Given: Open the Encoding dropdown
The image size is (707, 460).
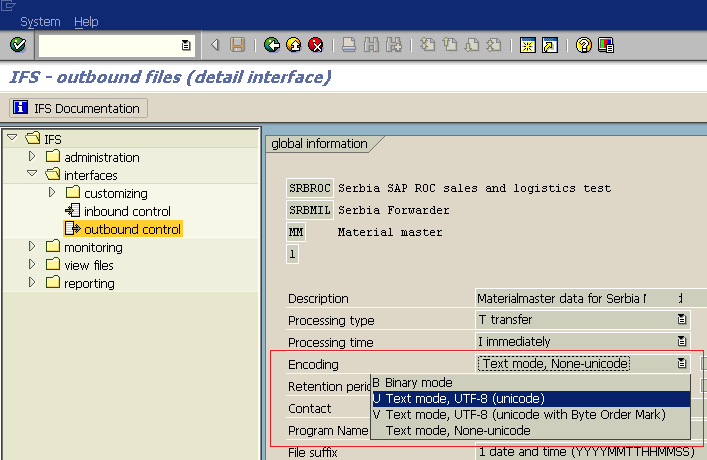Looking at the screenshot, I should point(682,363).
